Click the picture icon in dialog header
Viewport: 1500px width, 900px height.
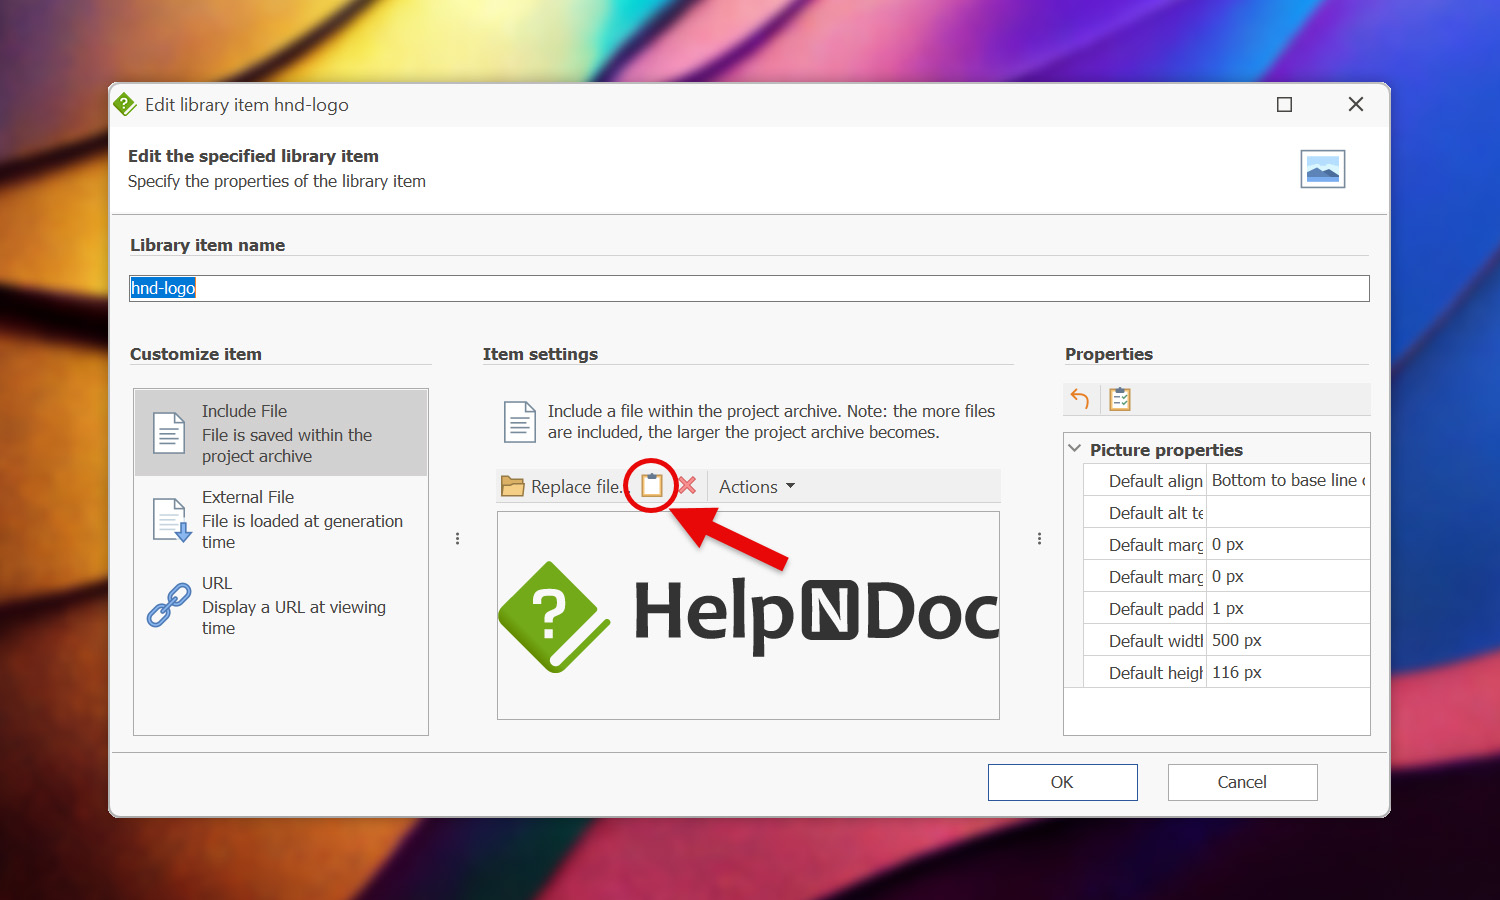tap(1322, 169)
